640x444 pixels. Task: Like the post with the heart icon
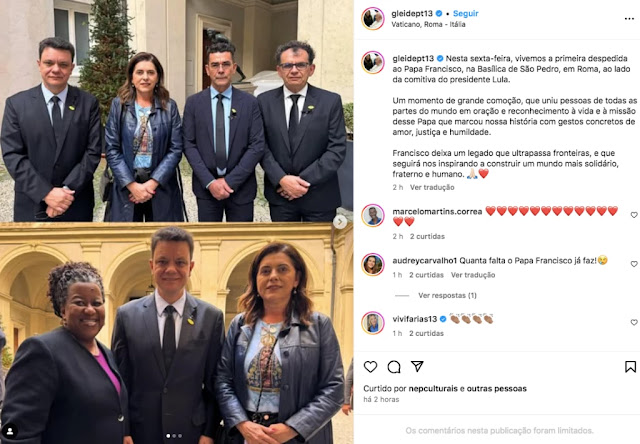coord(370,366)
